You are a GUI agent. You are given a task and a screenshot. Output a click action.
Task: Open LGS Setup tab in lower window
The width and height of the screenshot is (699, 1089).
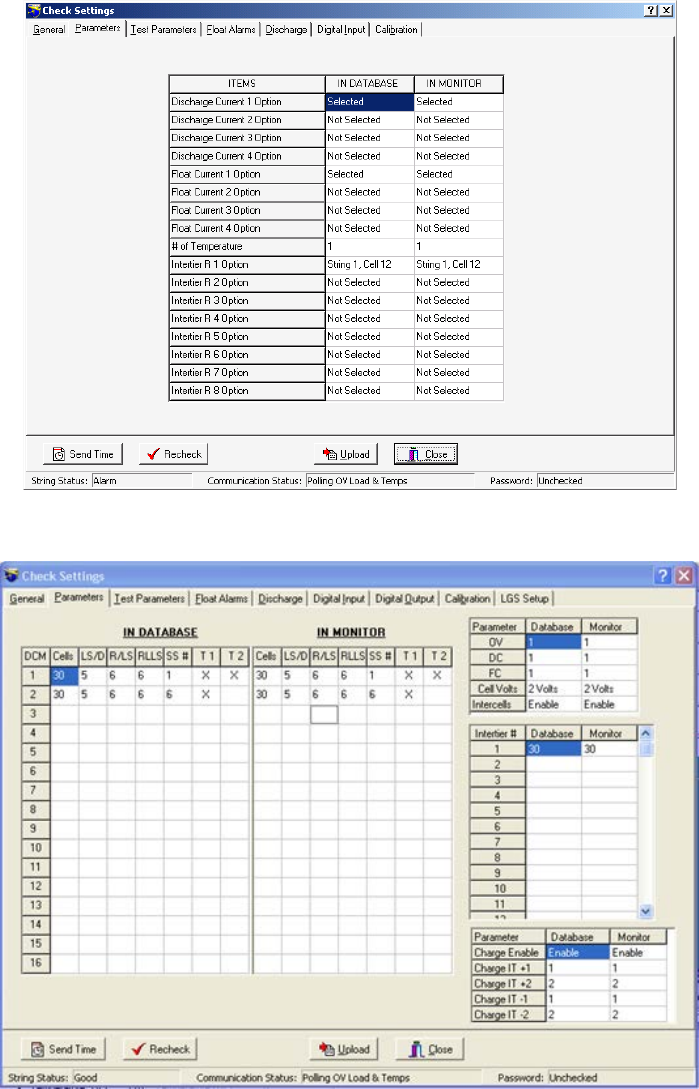pyautogui.click(x=525, y=599)
